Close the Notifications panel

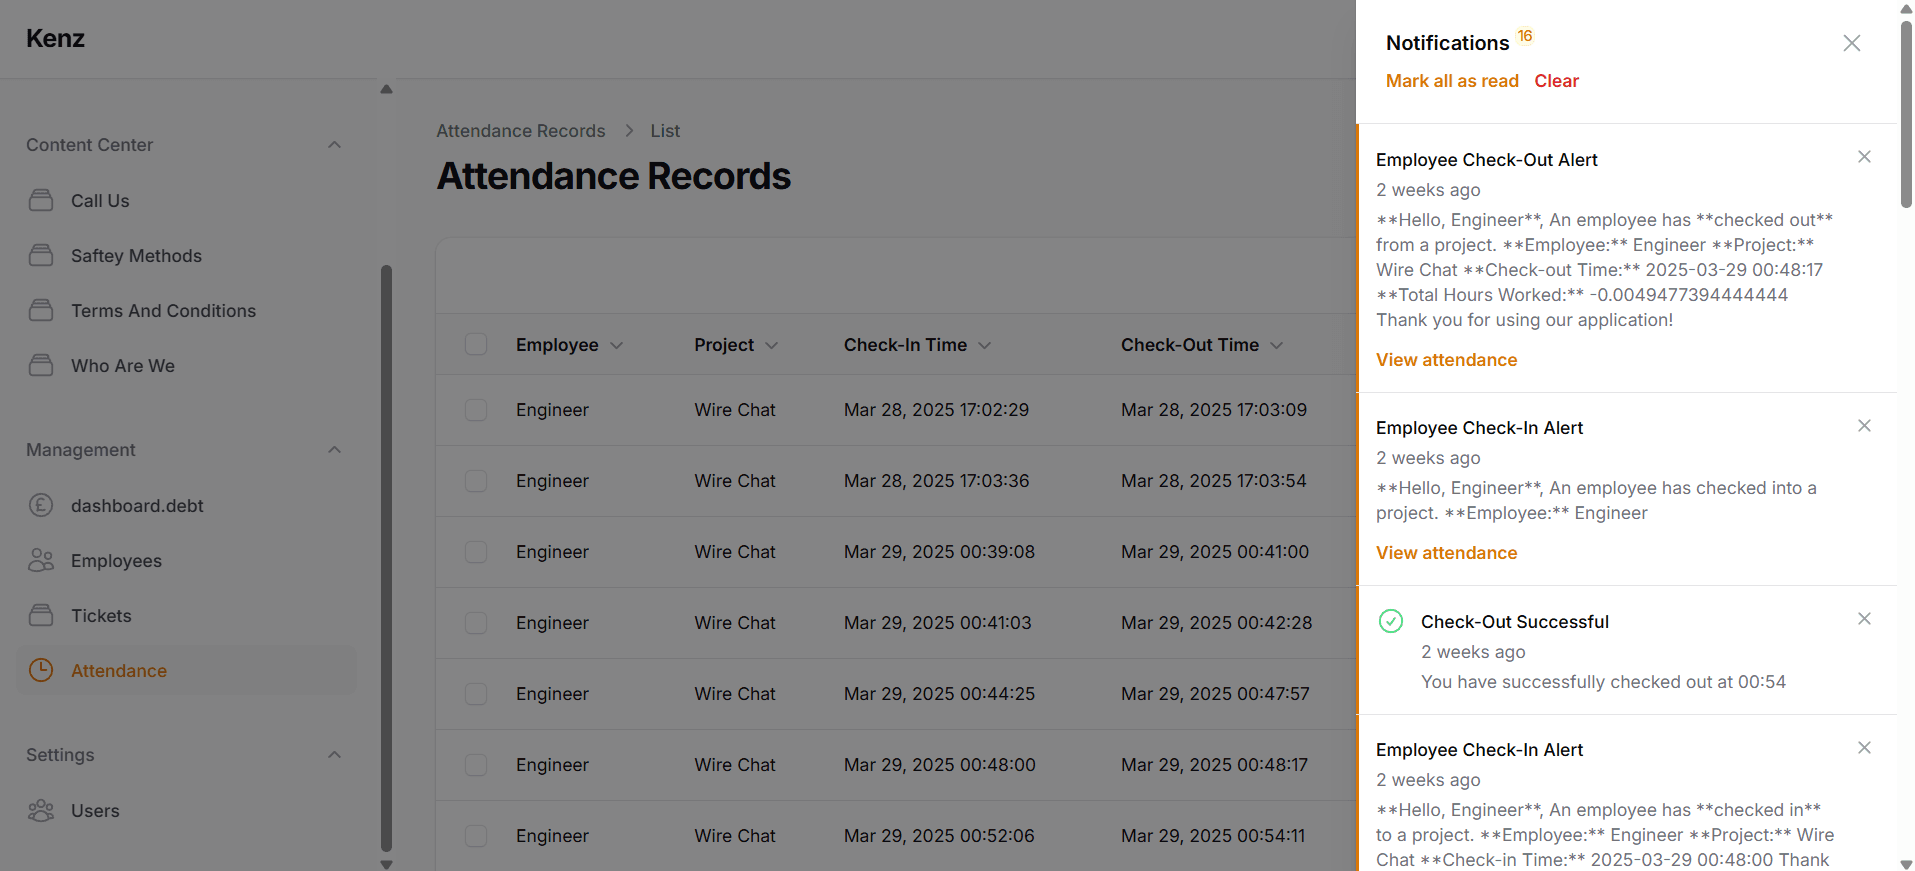click(x=1852, y=43)
